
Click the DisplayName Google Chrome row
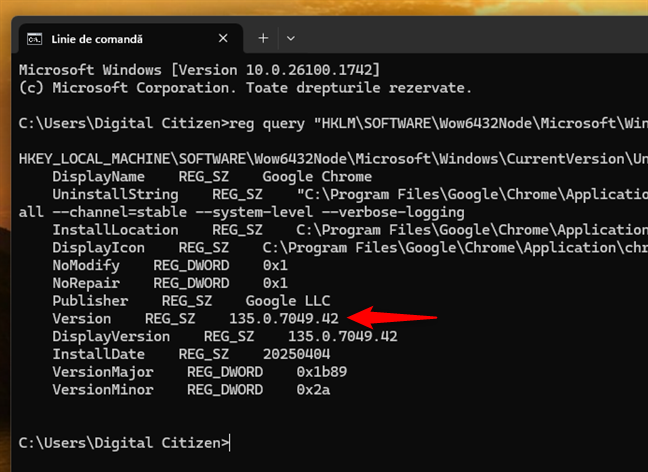212,176
